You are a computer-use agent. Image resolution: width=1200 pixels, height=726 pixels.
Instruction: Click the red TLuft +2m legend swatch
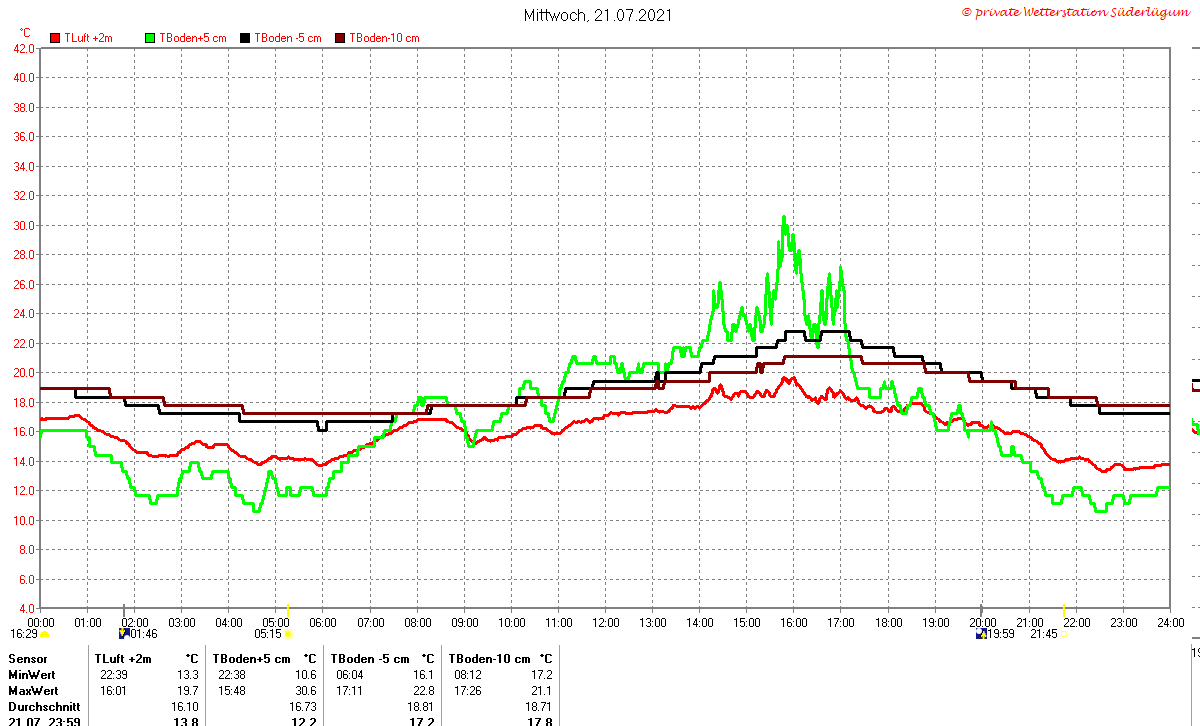(x=55, y=38)
